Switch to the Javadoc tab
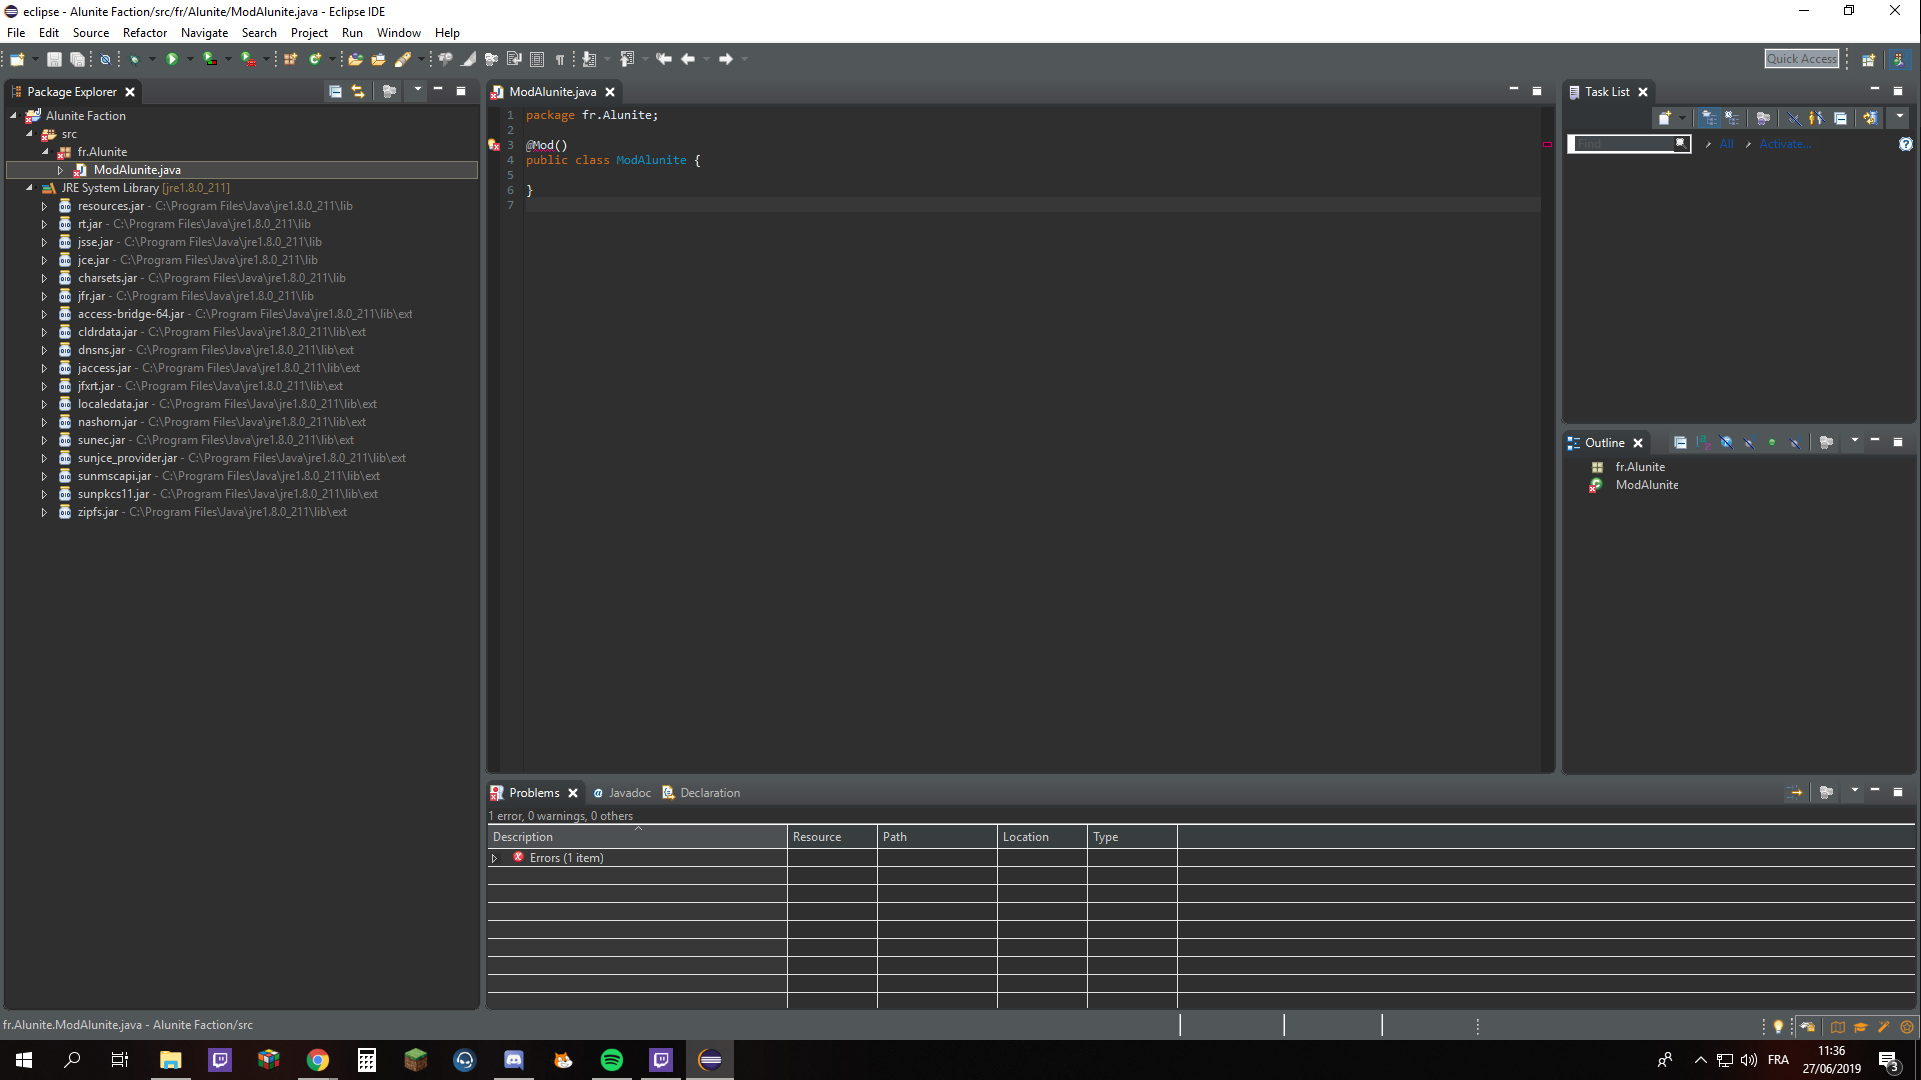Screen dimensions: 1921x1080 point(629,793)
